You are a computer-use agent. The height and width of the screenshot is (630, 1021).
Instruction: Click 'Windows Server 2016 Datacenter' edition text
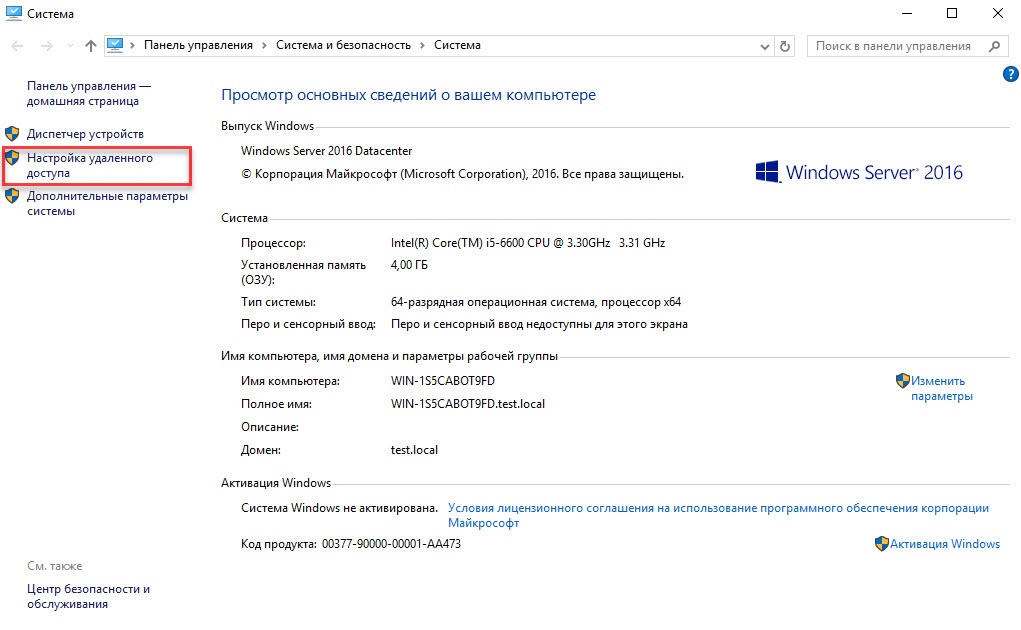(326, 150)
